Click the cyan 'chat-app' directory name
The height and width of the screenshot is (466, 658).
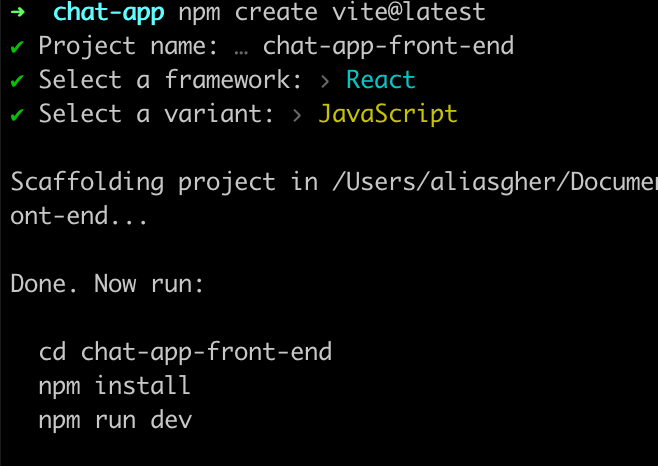coord(108,12)
